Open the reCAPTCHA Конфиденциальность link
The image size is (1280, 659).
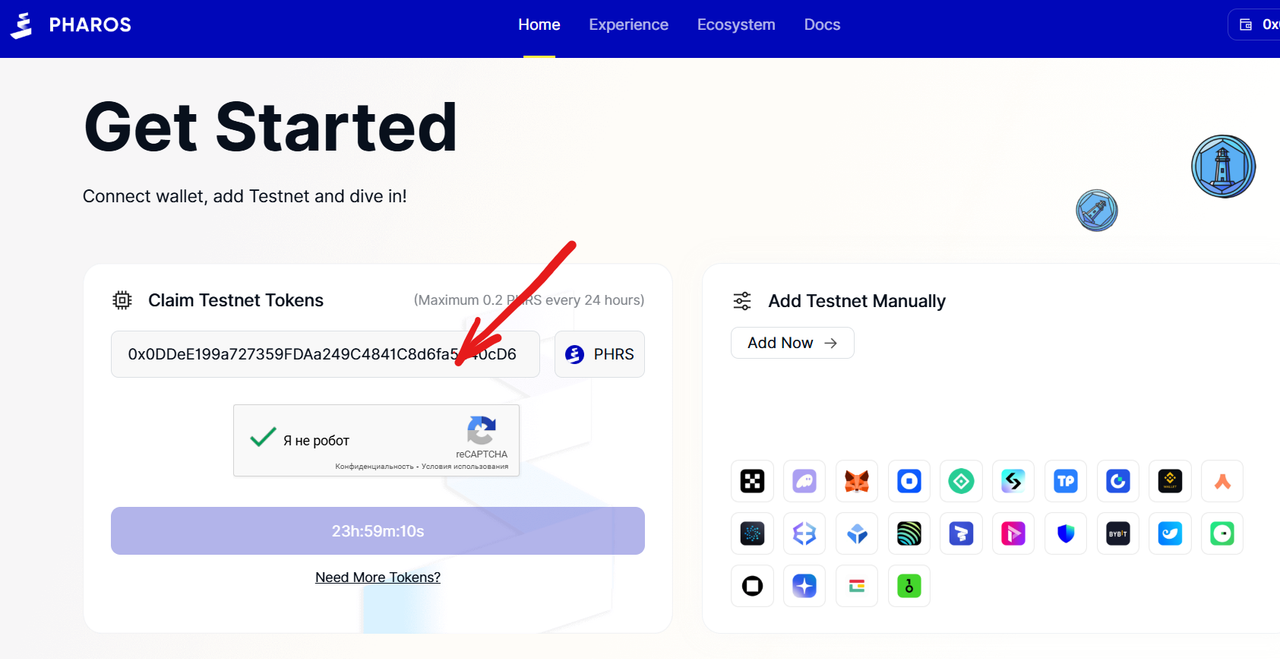(x=374, y=466)
